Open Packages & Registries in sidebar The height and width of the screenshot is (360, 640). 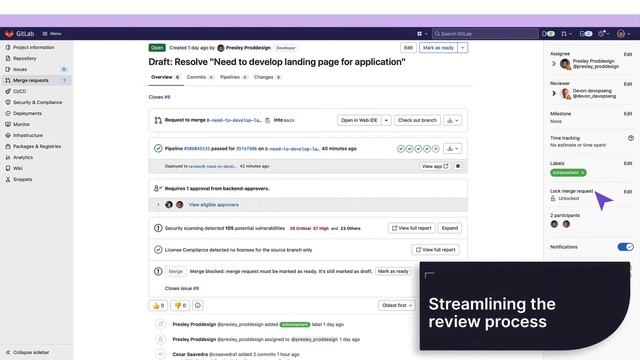pyautogui.click(x=37, y=147)
